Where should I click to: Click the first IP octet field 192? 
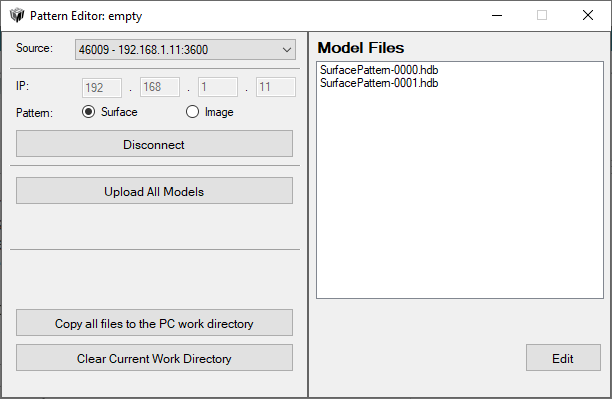point(102,87)
